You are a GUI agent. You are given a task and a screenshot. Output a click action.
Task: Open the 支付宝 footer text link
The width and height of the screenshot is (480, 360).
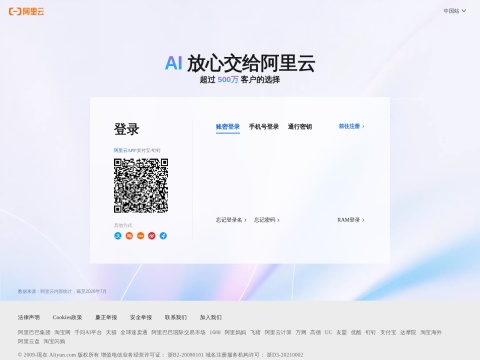[x=388, y=332]
